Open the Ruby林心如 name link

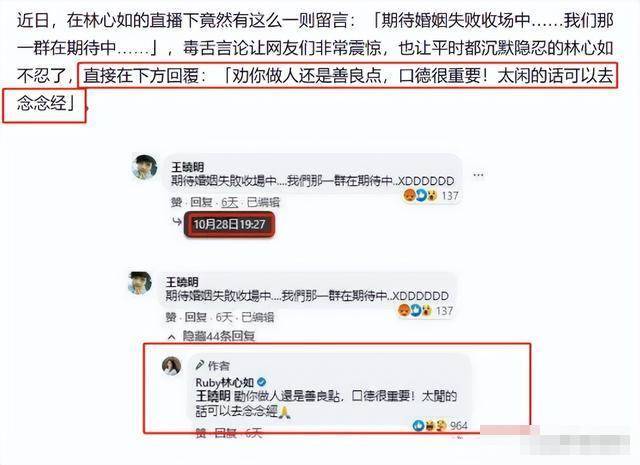tap(225, 383)
